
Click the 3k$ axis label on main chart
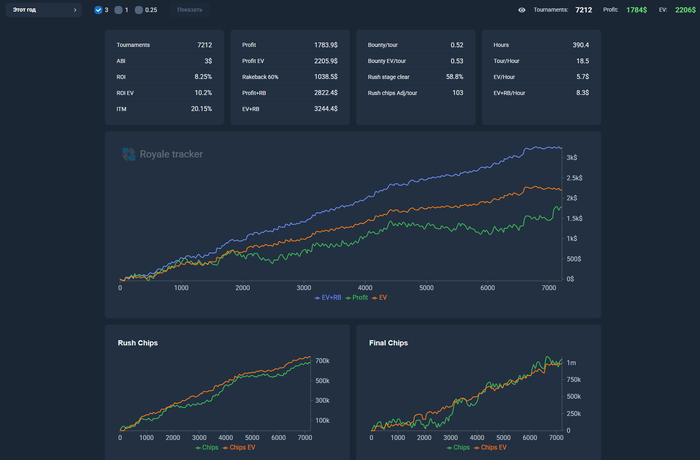[x=572, y=158]
